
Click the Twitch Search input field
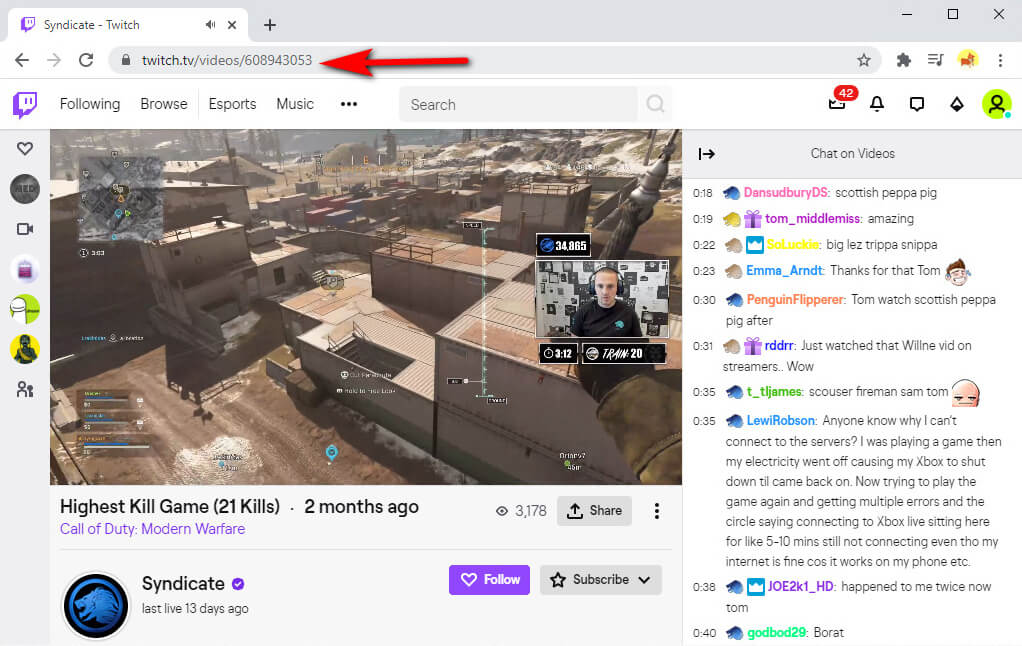[x=518, y=104]
